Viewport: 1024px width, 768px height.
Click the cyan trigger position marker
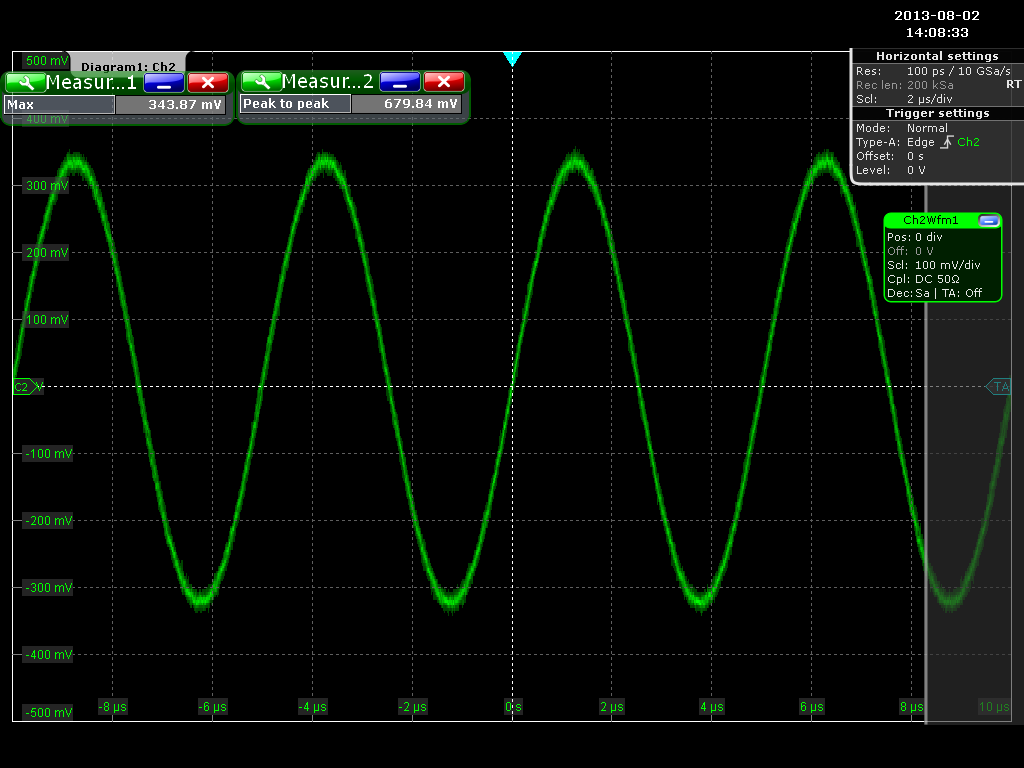(x=512, y=58)
